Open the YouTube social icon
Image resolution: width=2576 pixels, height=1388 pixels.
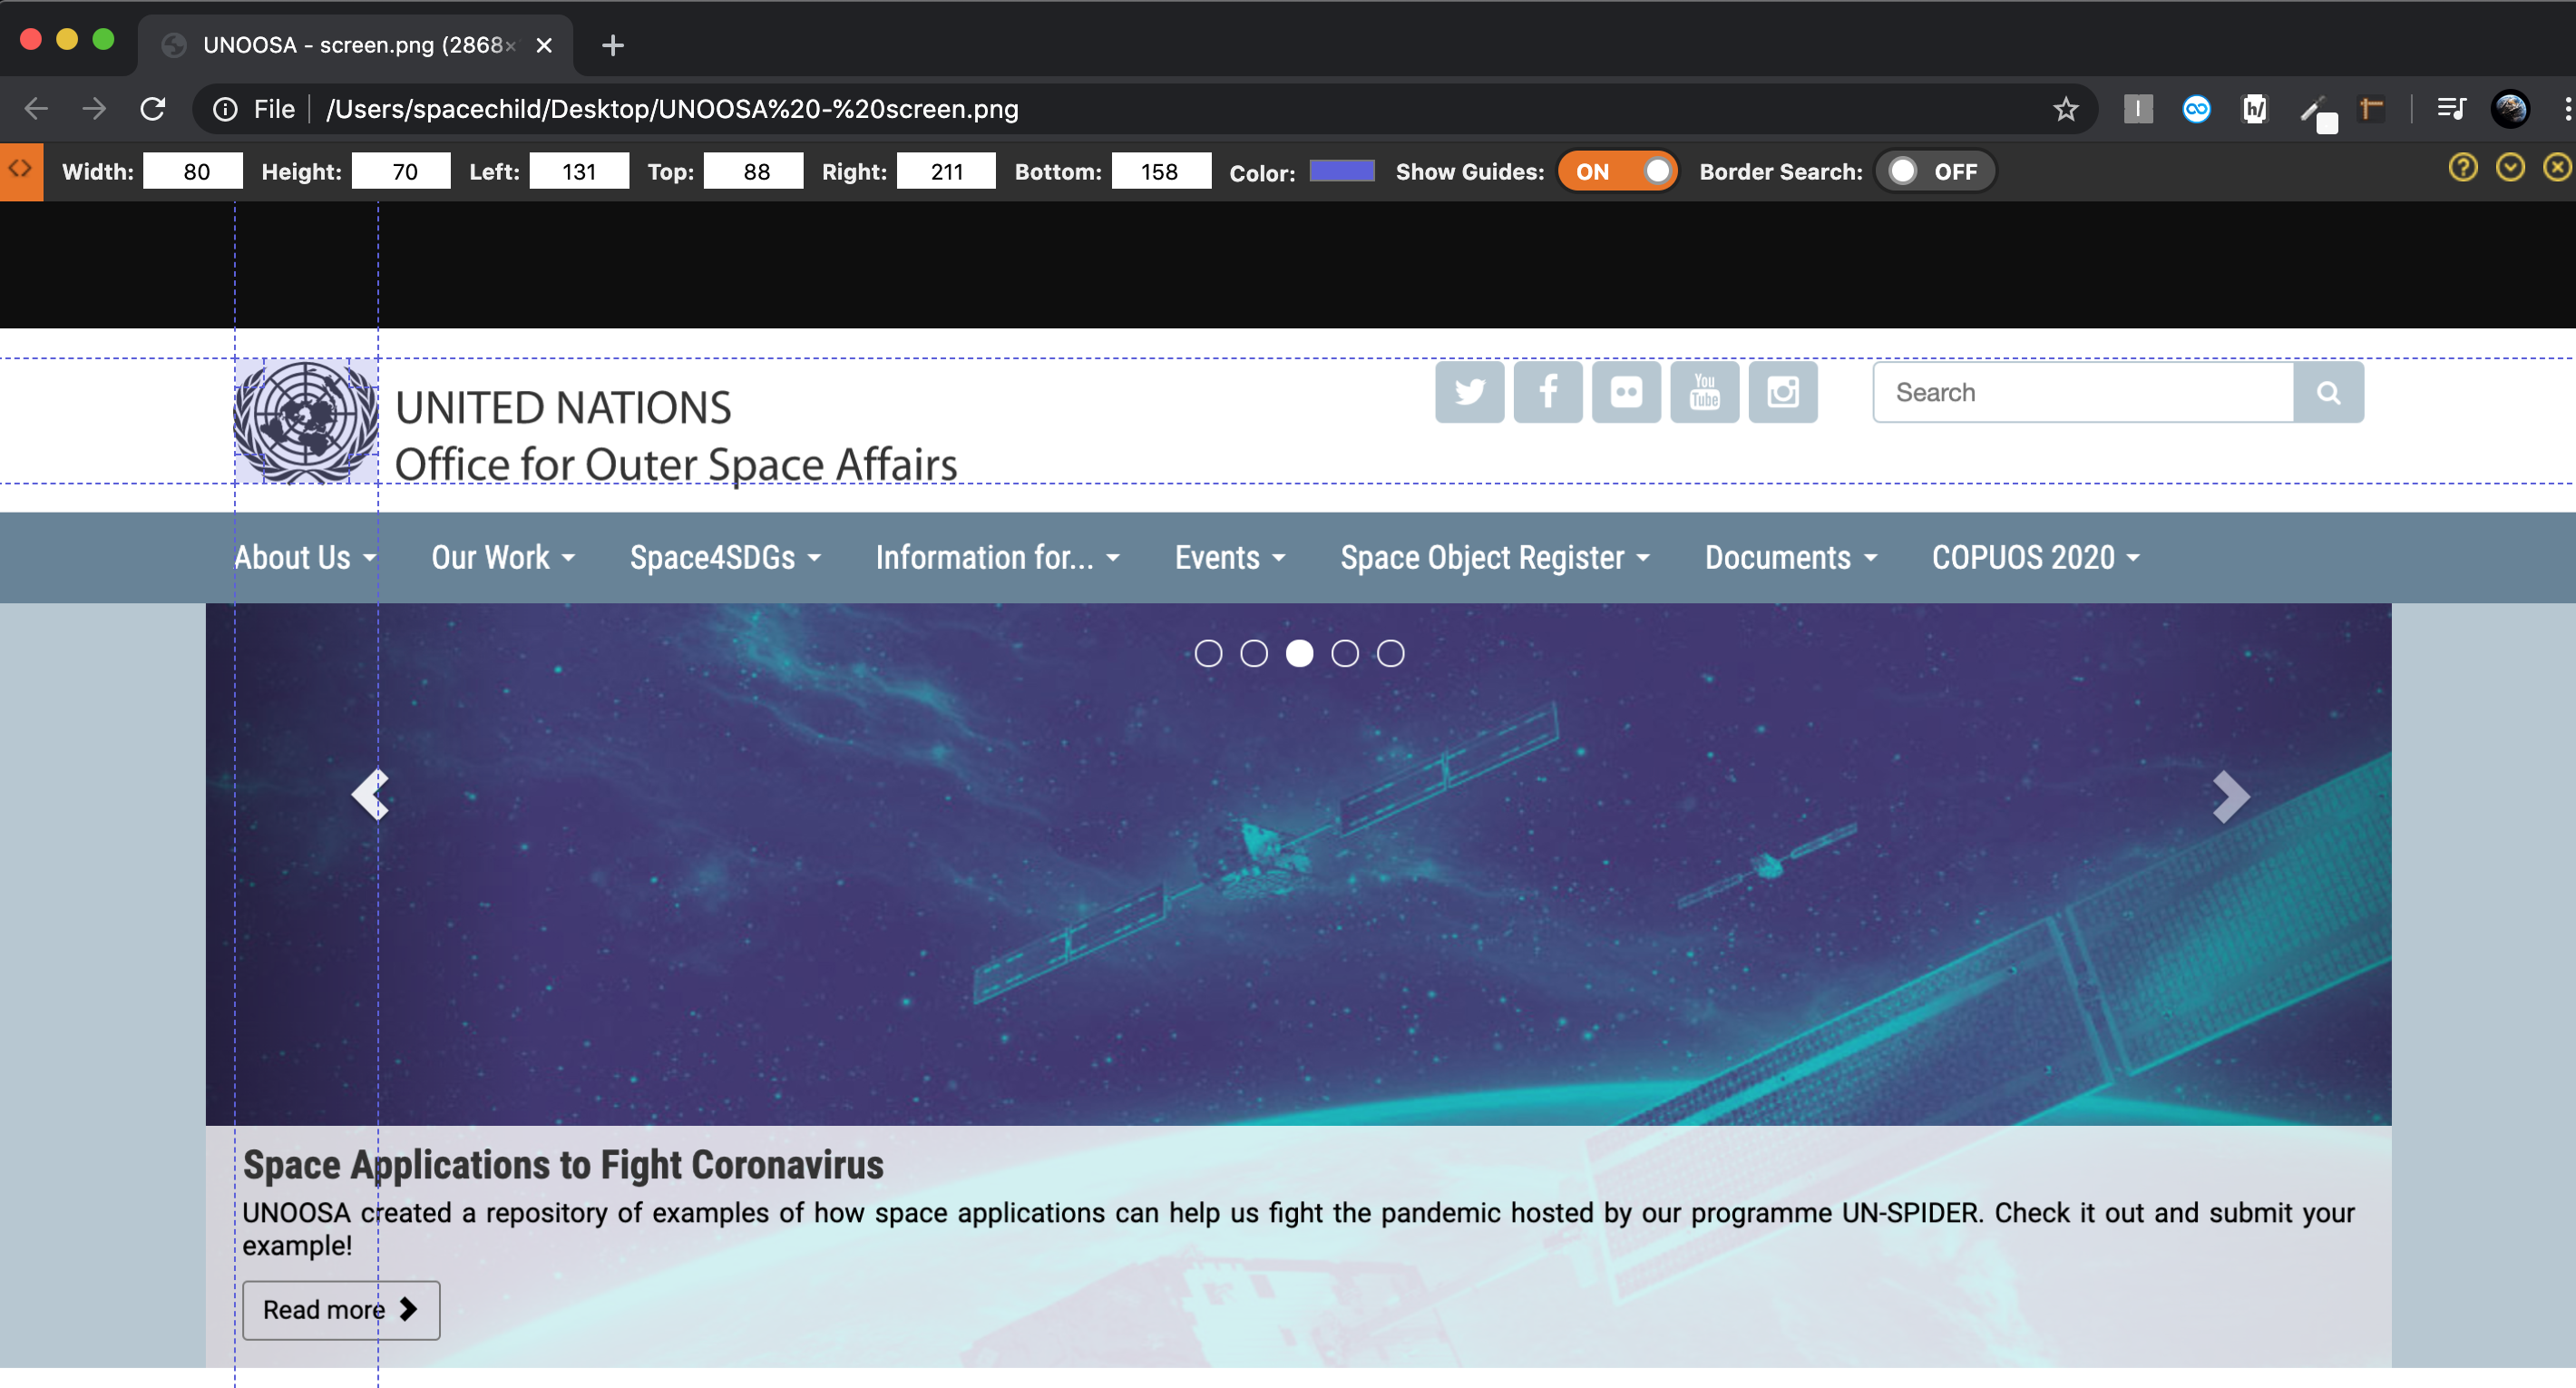tap(1704, 392)
